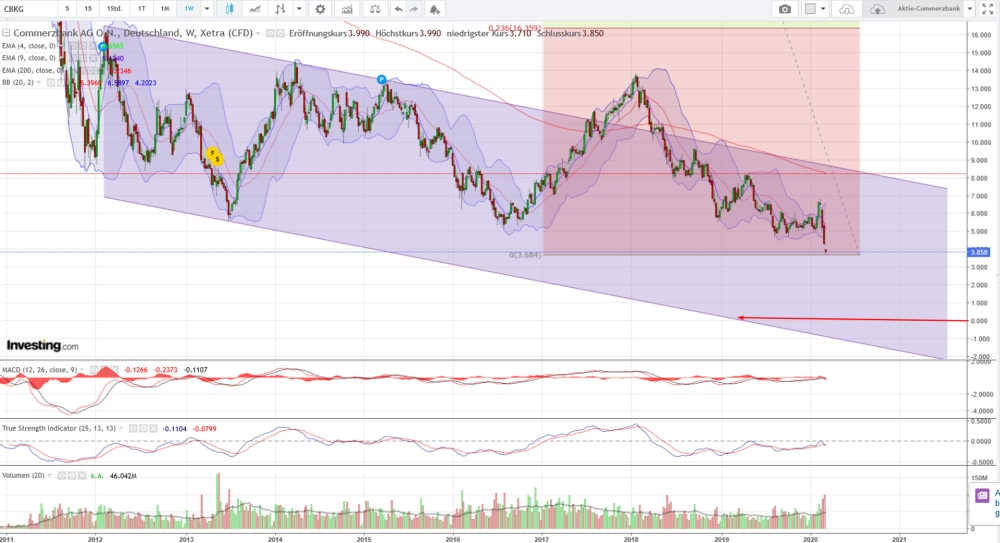Remove the Volumen indicator
Image resolution: width=1000 pixels, height=543 pixels.
pos(81,475)
